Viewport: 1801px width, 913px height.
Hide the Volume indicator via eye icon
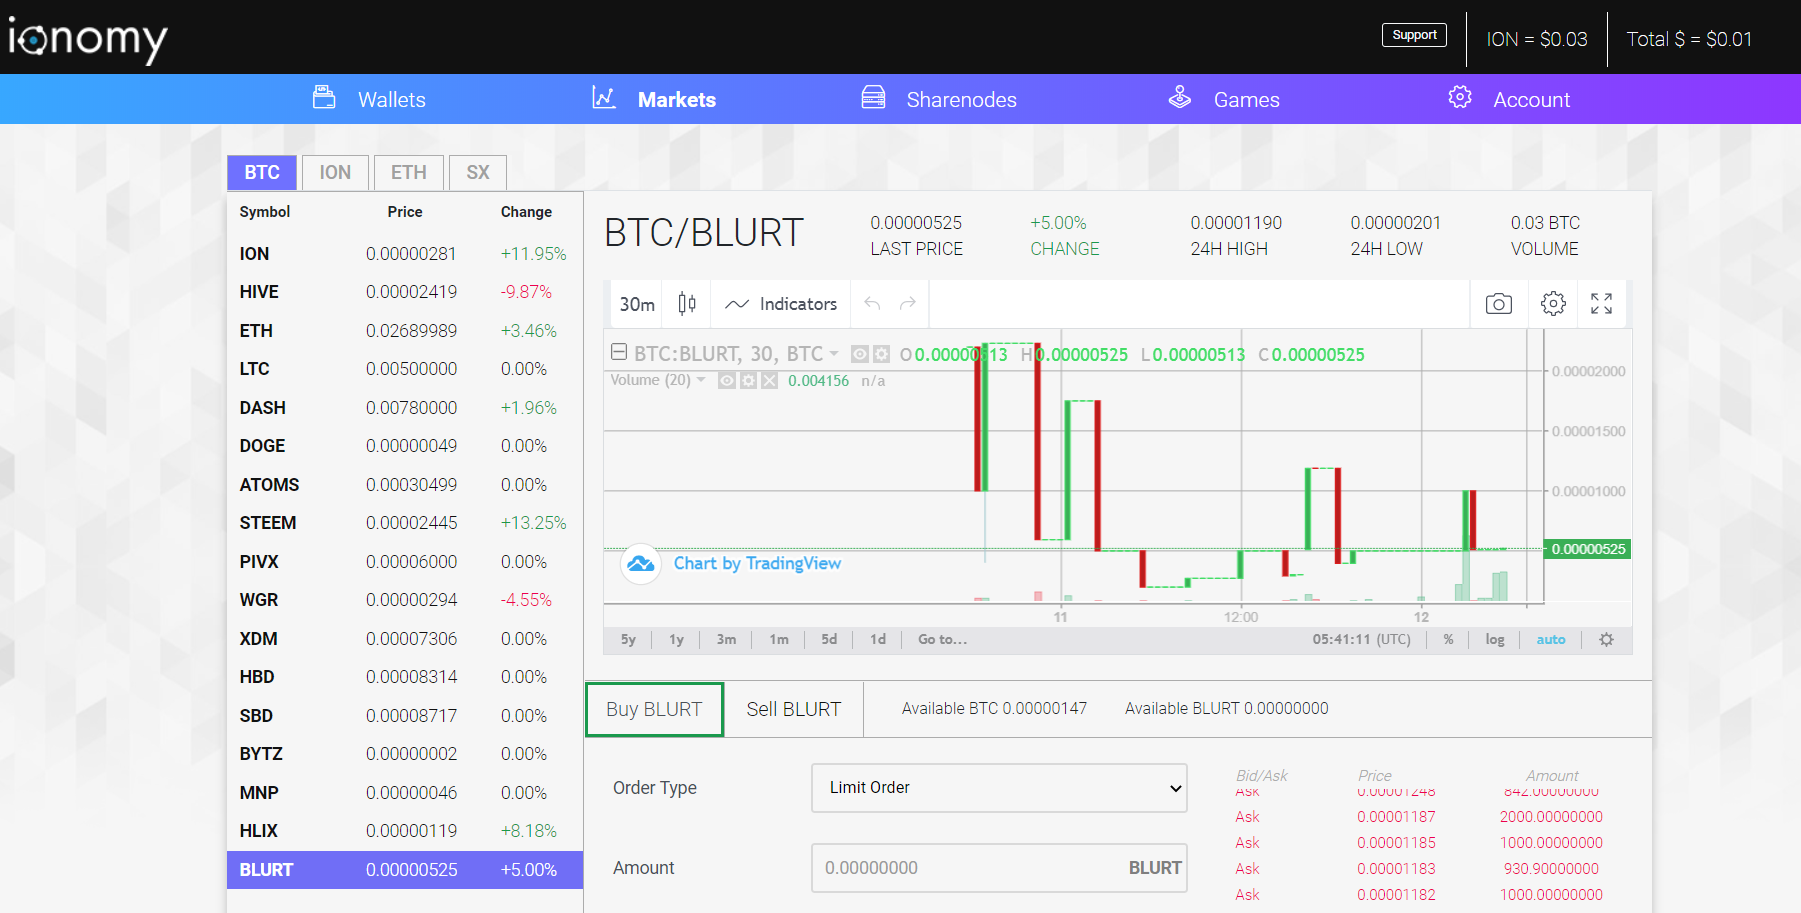727,381
